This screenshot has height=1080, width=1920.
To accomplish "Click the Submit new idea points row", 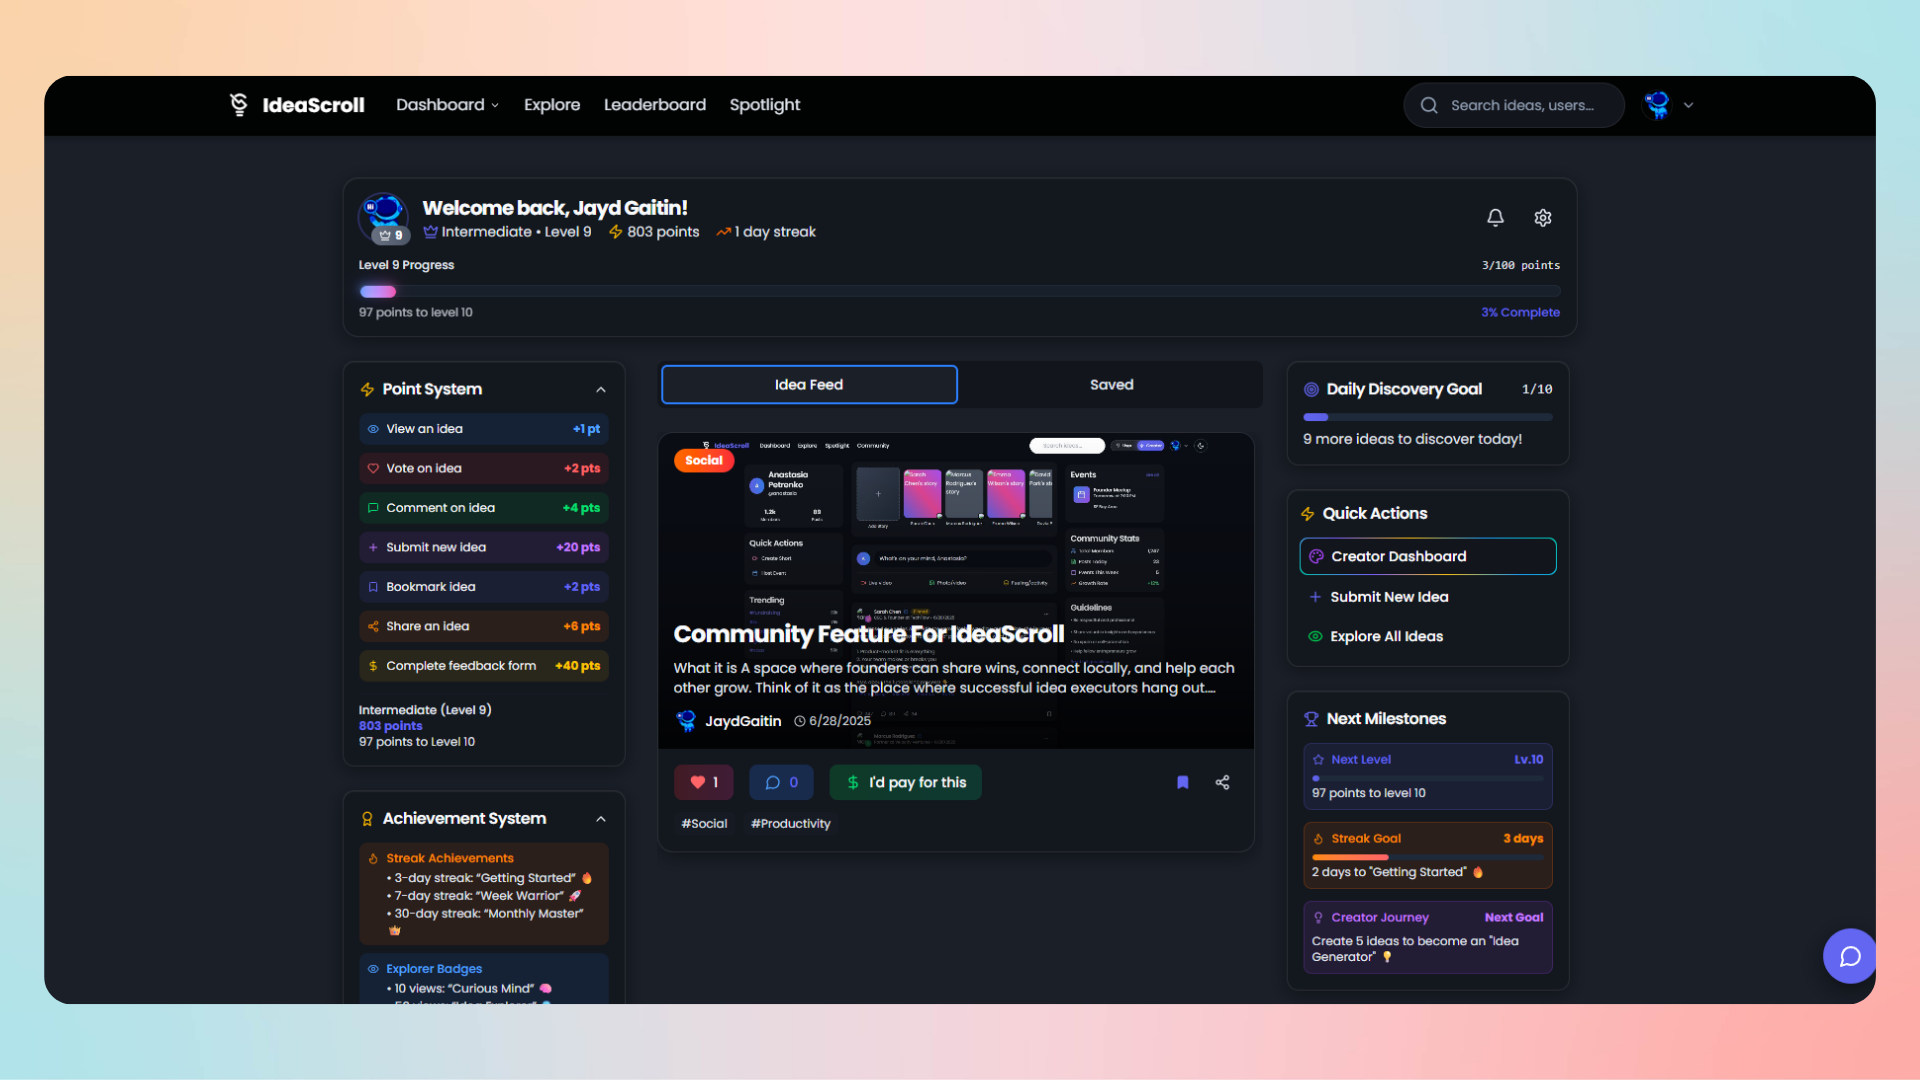I will [x=484, y=547].
